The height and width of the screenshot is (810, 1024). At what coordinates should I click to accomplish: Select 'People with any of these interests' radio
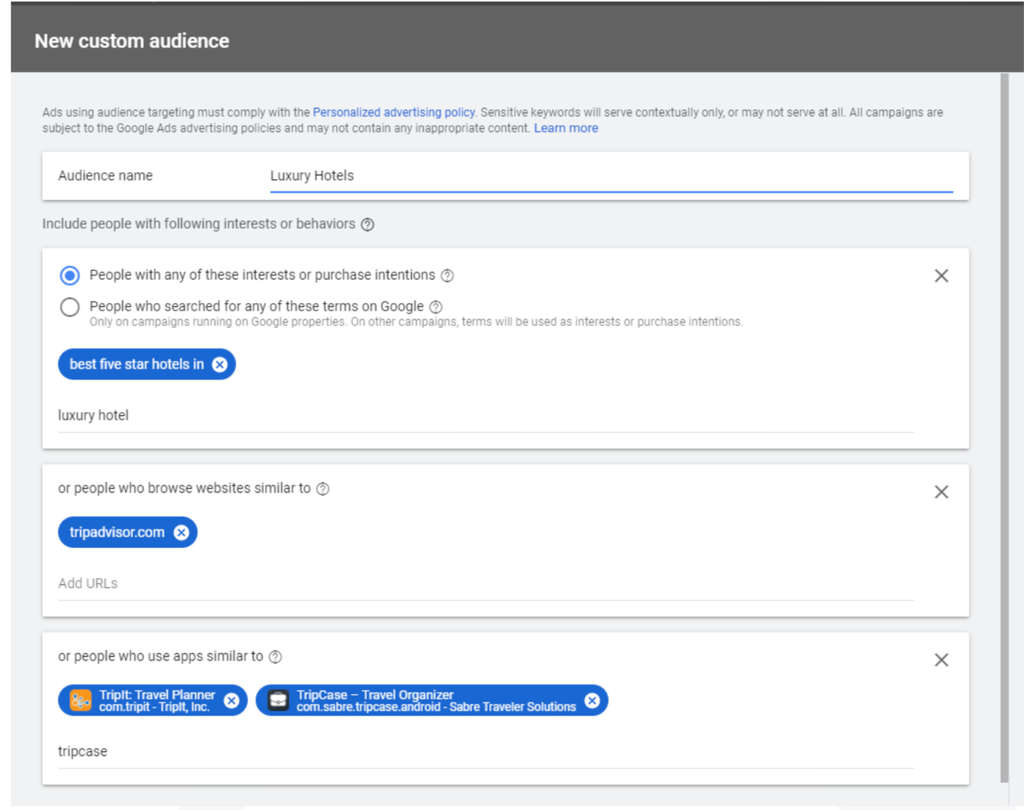70,275
